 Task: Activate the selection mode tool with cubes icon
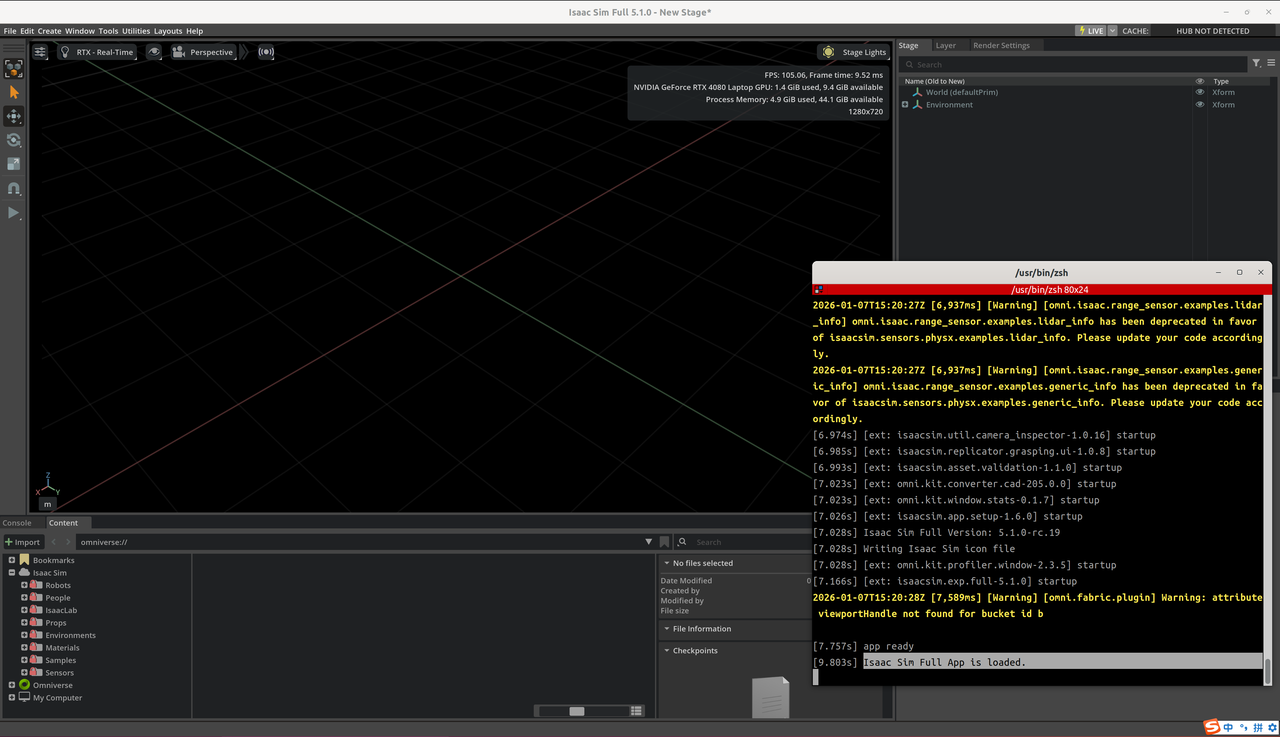pyautogui.click(x=13, y=68)
